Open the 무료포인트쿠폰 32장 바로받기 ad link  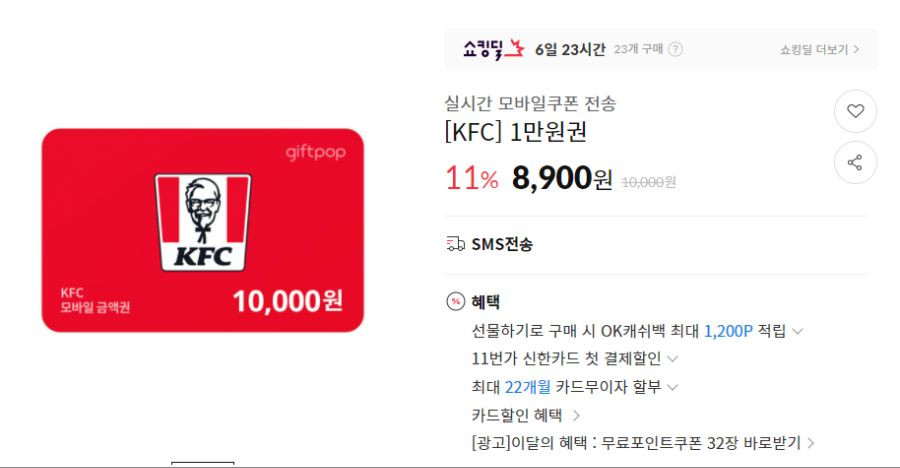pyautogui.click(x=643, y=443)
